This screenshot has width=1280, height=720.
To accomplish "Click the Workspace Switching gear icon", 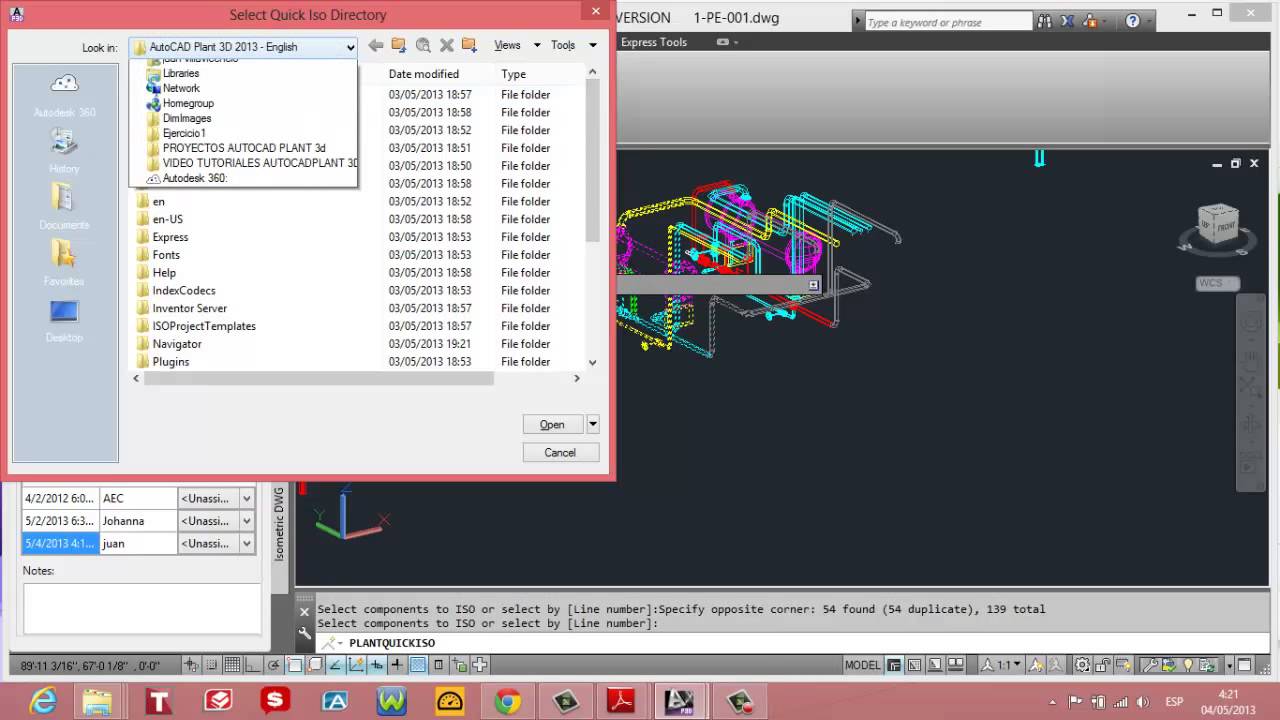I will (1083, 665).
